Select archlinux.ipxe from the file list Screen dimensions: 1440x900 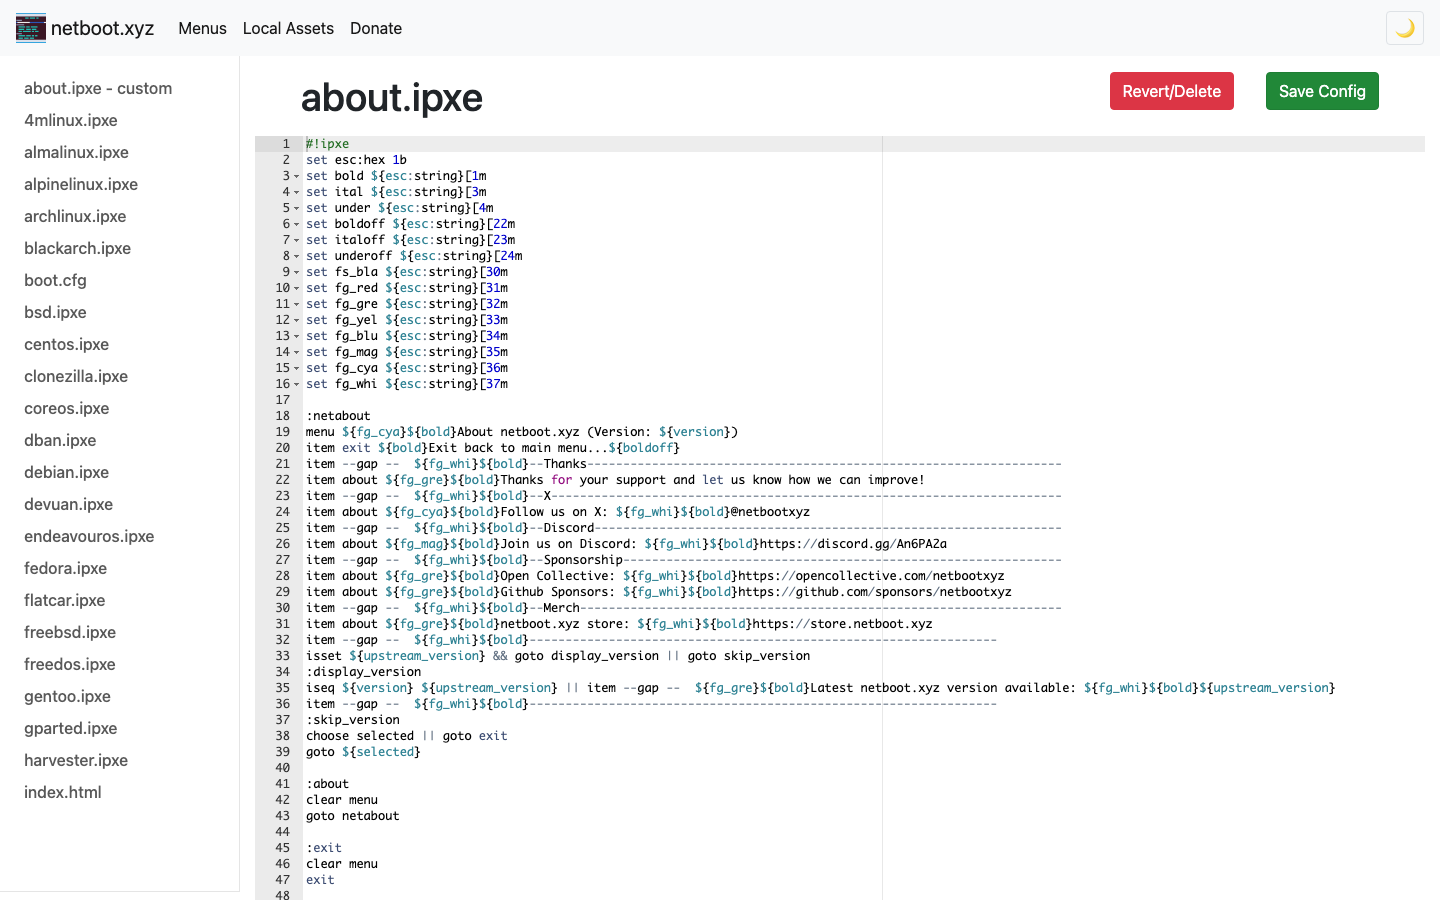(x=75, y=216)
